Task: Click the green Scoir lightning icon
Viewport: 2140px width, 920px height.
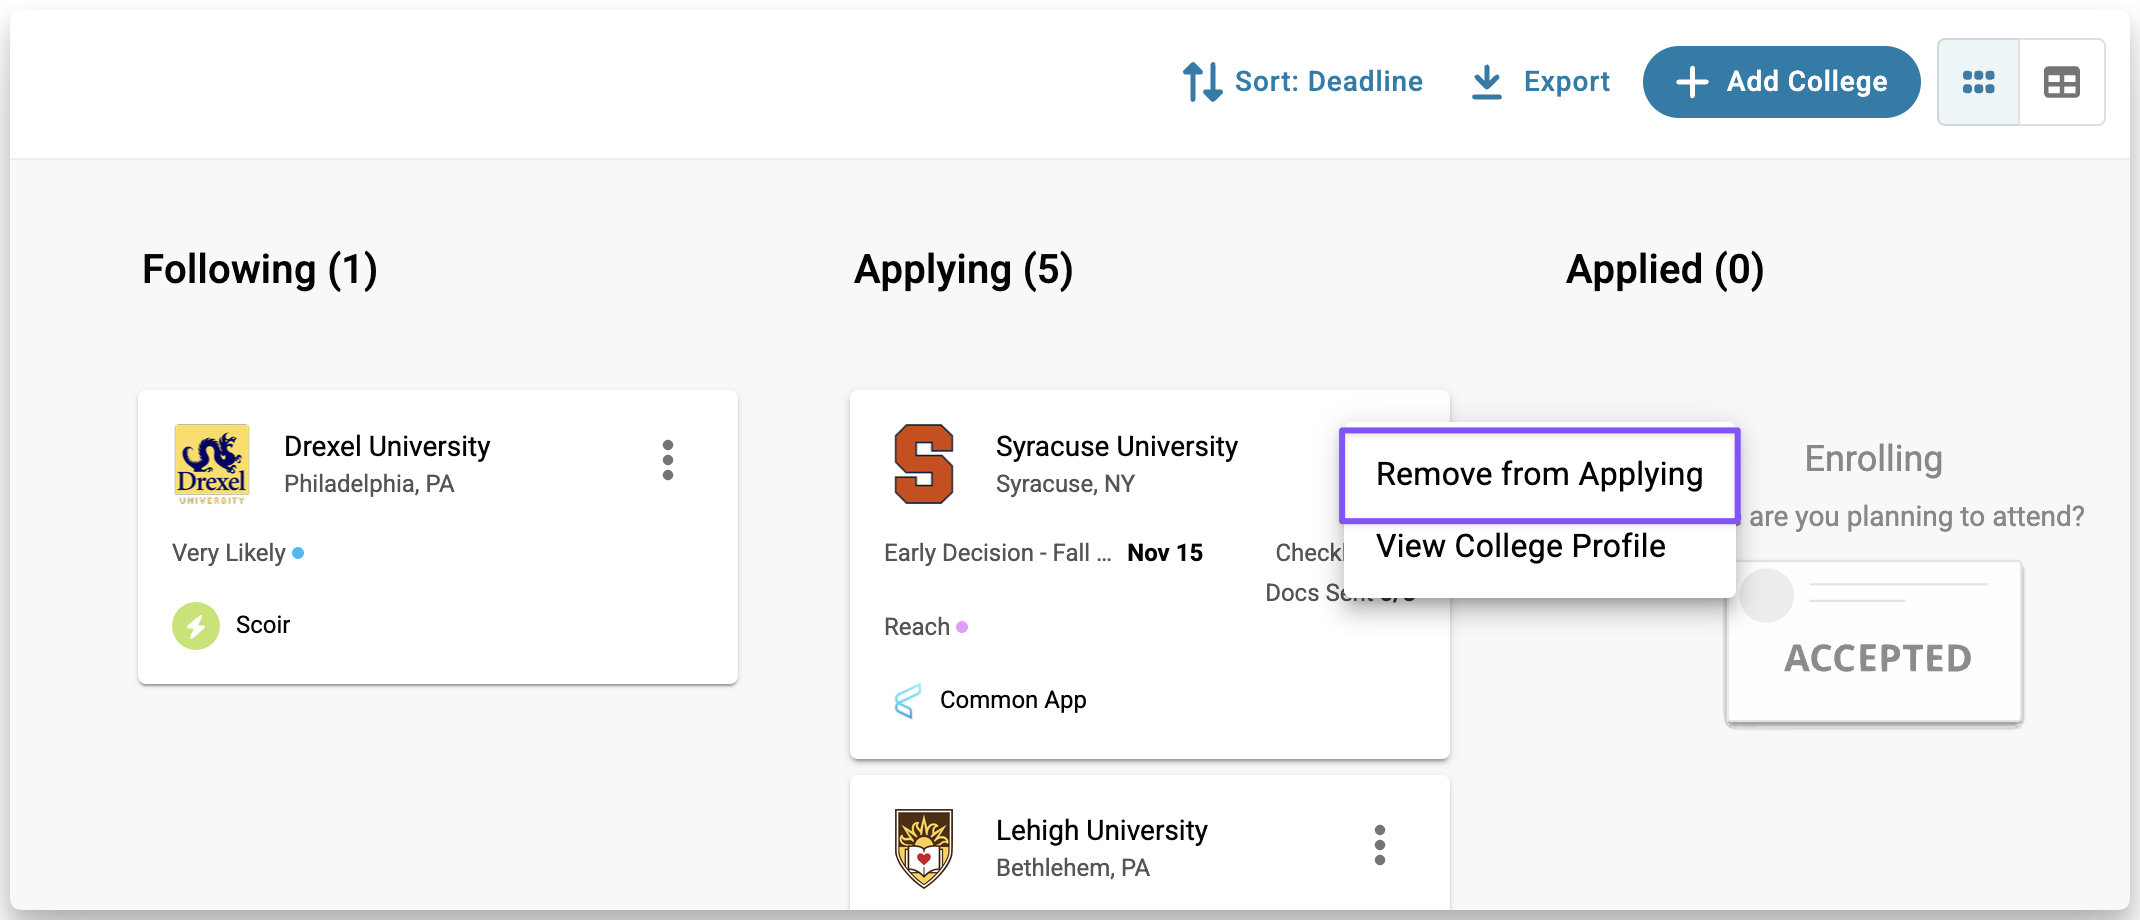Action: [196, 626]
